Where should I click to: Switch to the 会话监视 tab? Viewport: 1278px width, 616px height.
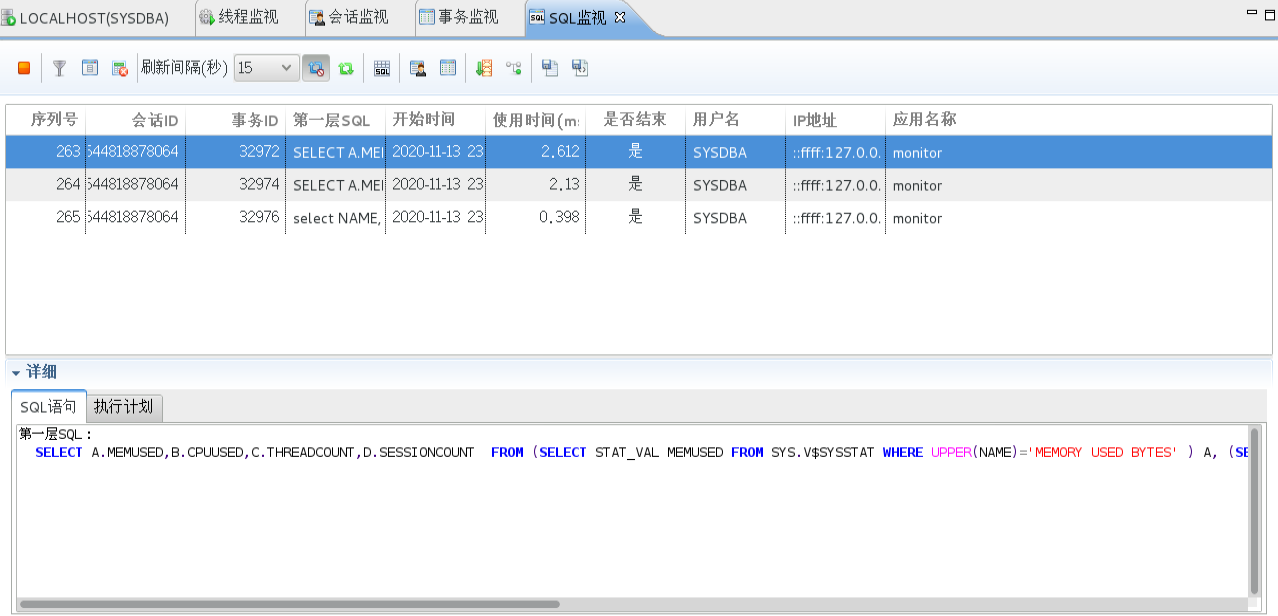tap(348, 17)
